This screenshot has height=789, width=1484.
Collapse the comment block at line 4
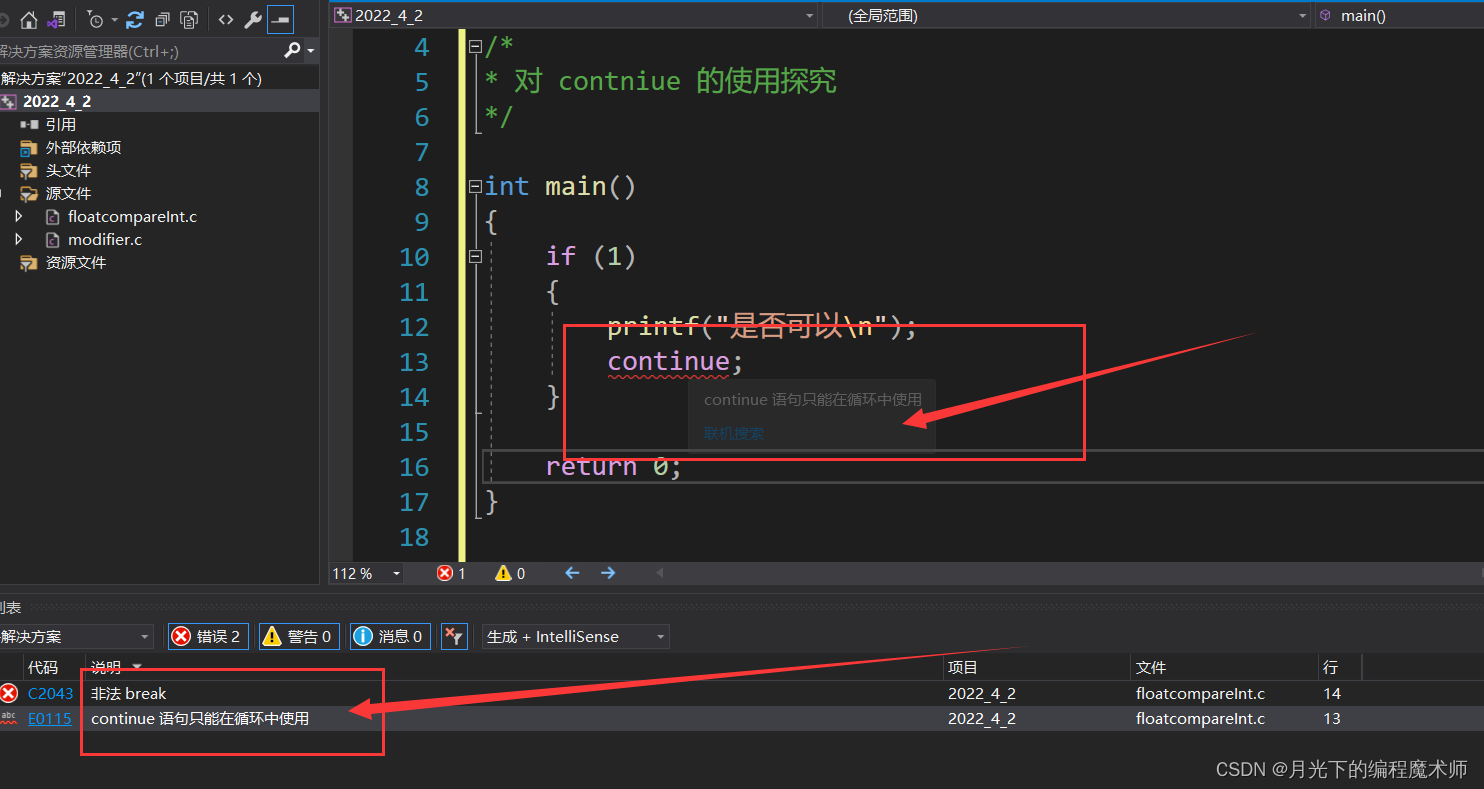pos(475,46)
